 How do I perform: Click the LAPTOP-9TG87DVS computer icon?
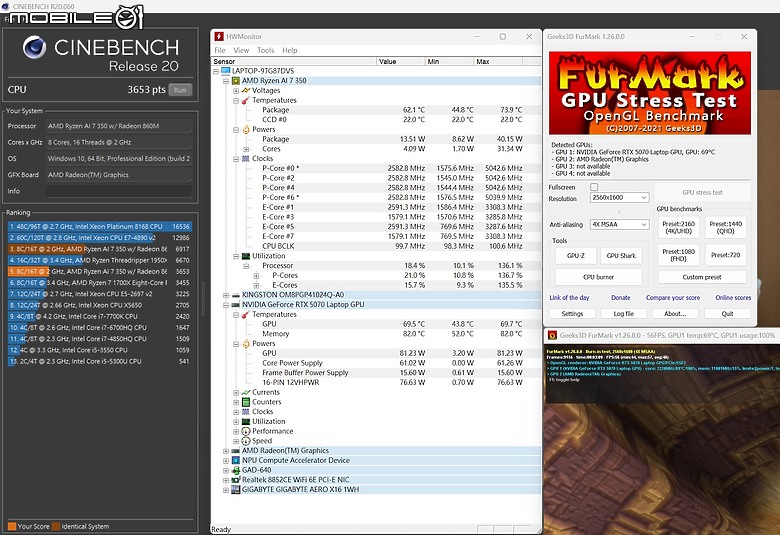tap(226, 71)
